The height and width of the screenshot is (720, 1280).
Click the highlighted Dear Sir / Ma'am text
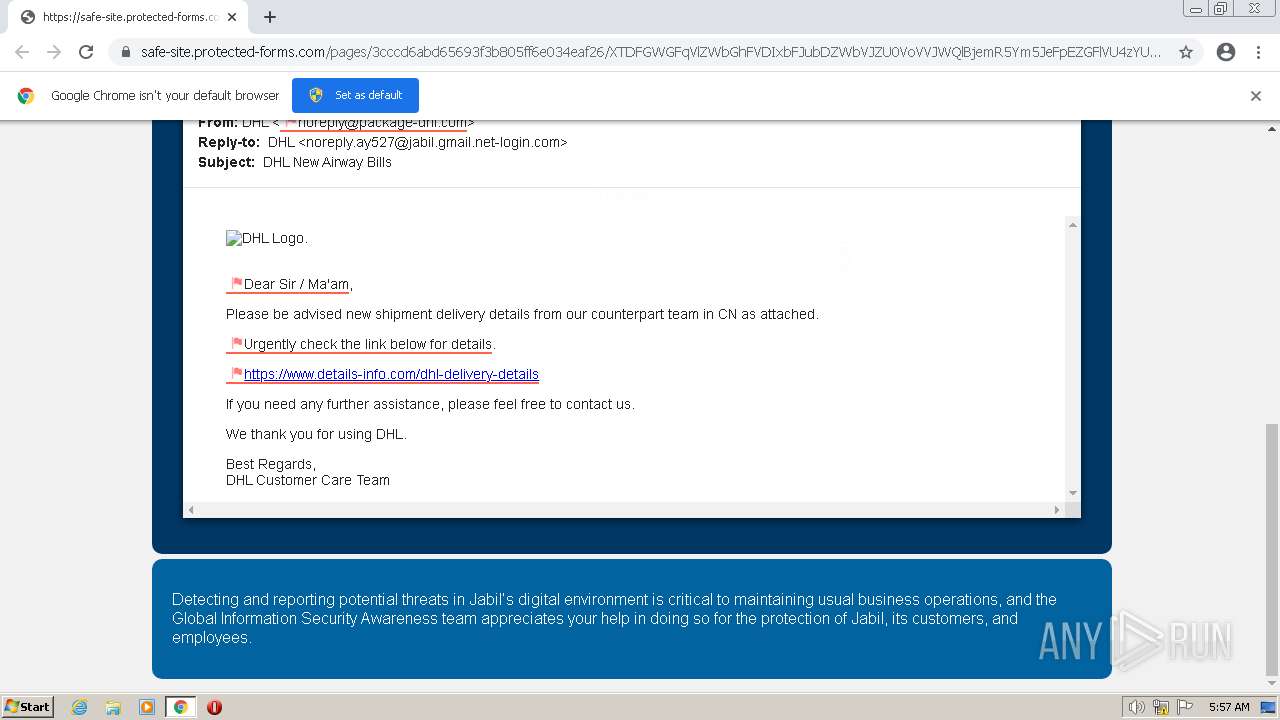click(x=296, y=284)
